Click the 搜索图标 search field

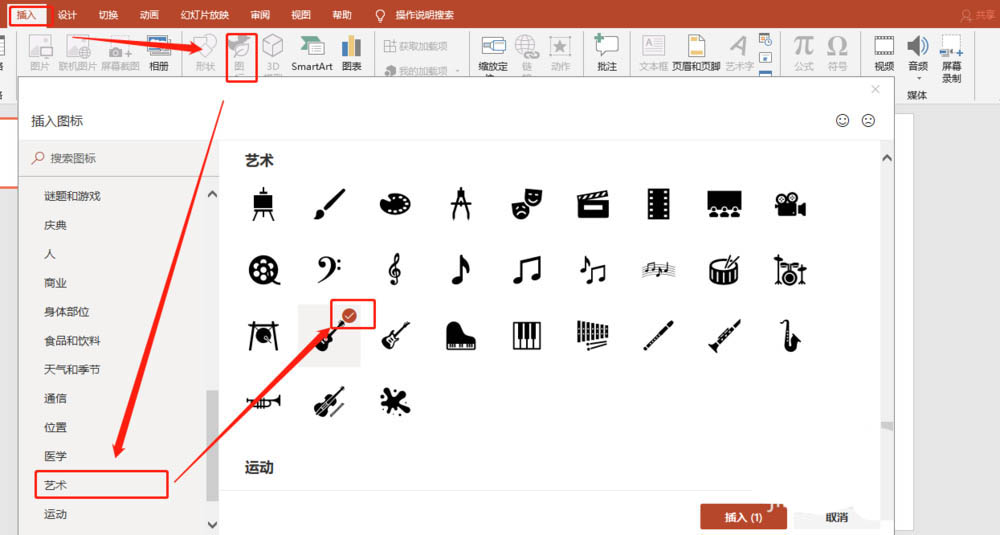pyautogui.click(x=118, y=158)
